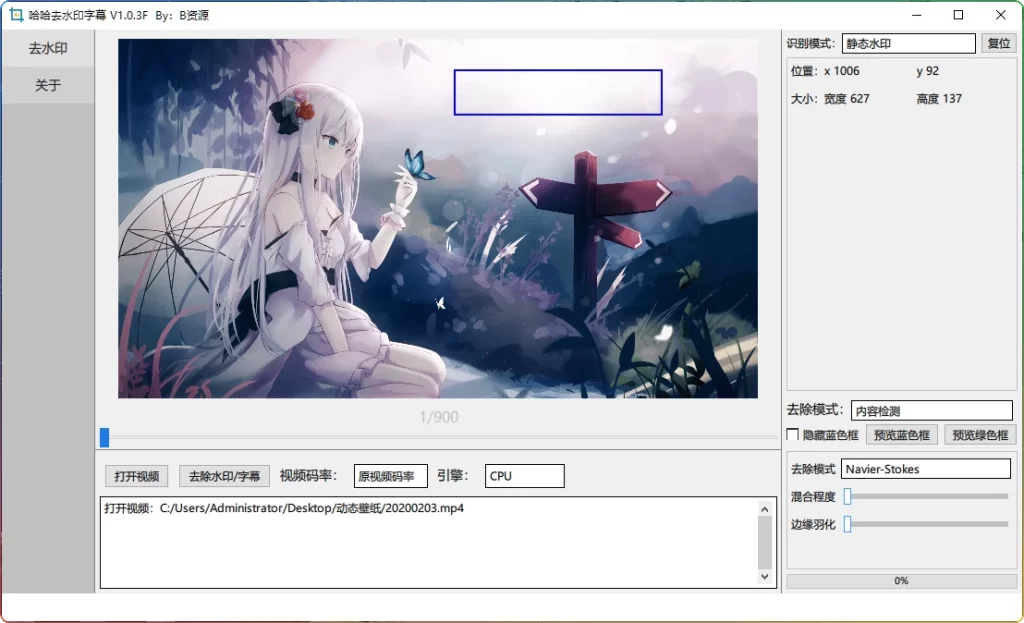
Task: Click the 预览绿色框 button
Action: pyautogui.click(x=980, y=435)
